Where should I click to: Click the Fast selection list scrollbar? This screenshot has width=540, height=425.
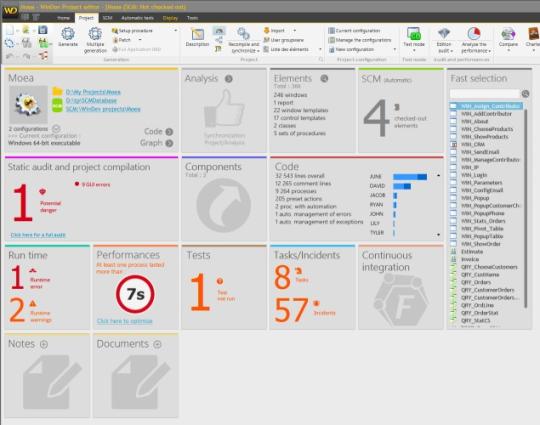(x=526, y=209)
